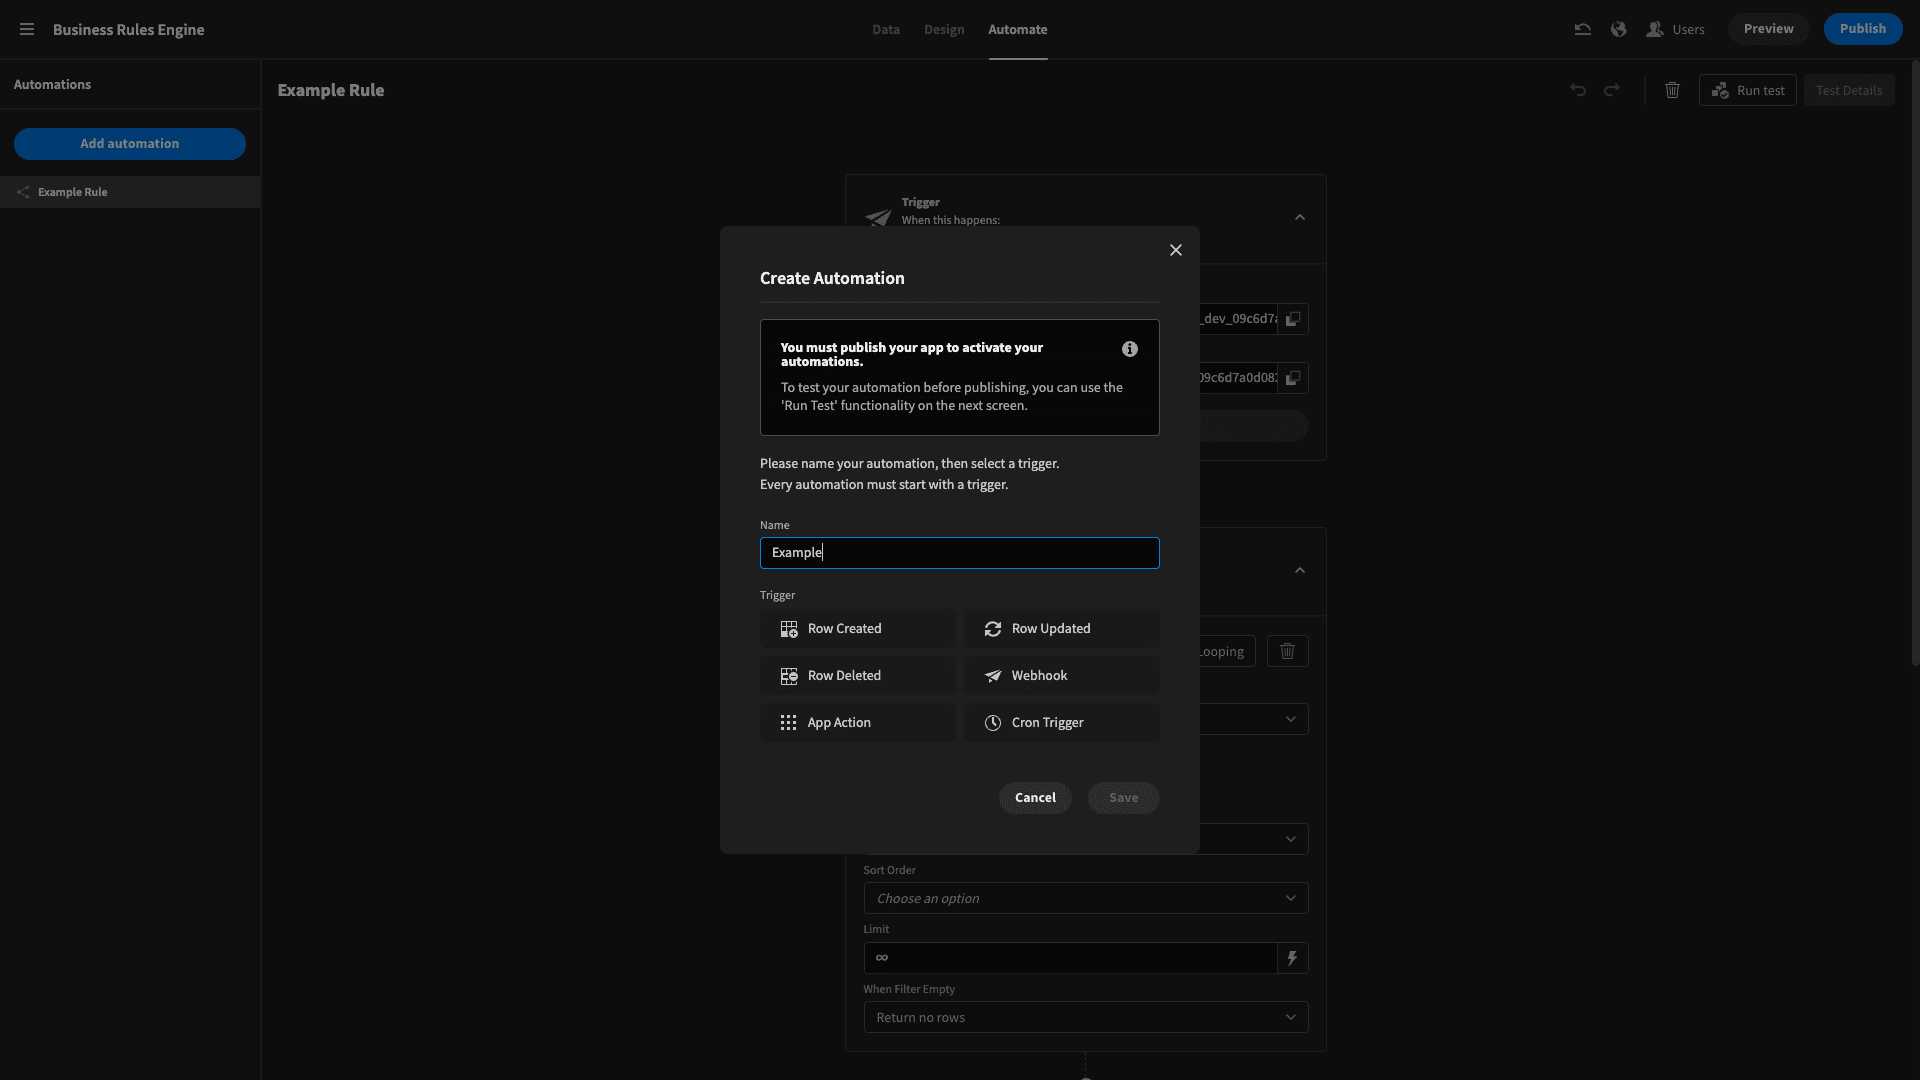Collapse the Trigger block with chevron
Viewport: 1920px width, 1080px height.
coord(1300,217)
